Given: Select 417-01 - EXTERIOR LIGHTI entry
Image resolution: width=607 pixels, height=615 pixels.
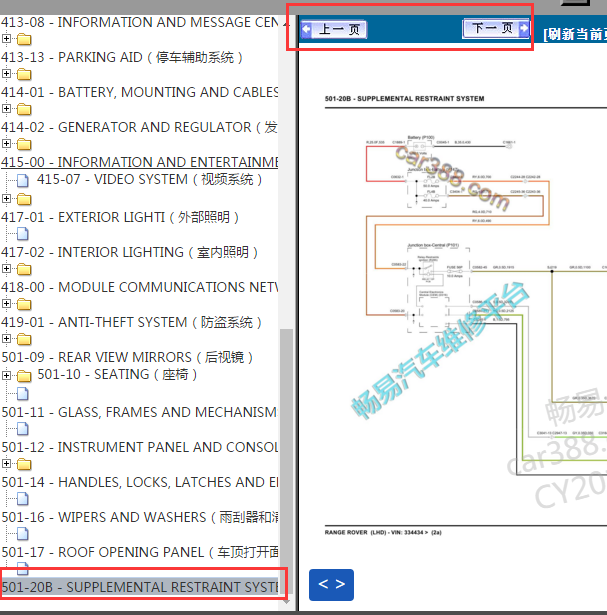Looking at the screenshot, I should 120,217.
